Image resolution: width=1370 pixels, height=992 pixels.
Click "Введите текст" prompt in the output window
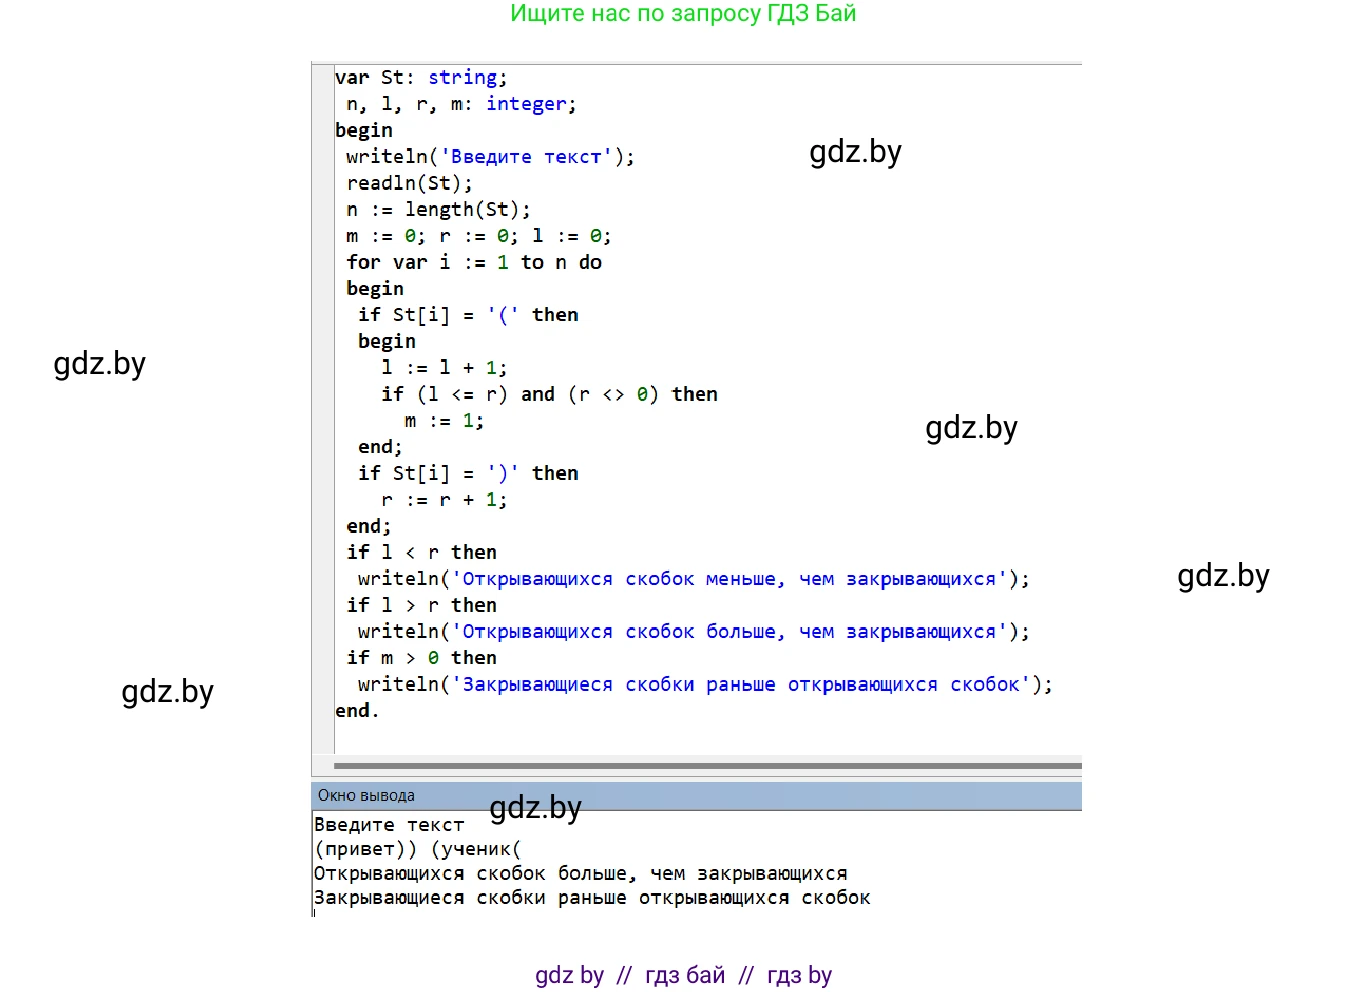click(389, 825)
